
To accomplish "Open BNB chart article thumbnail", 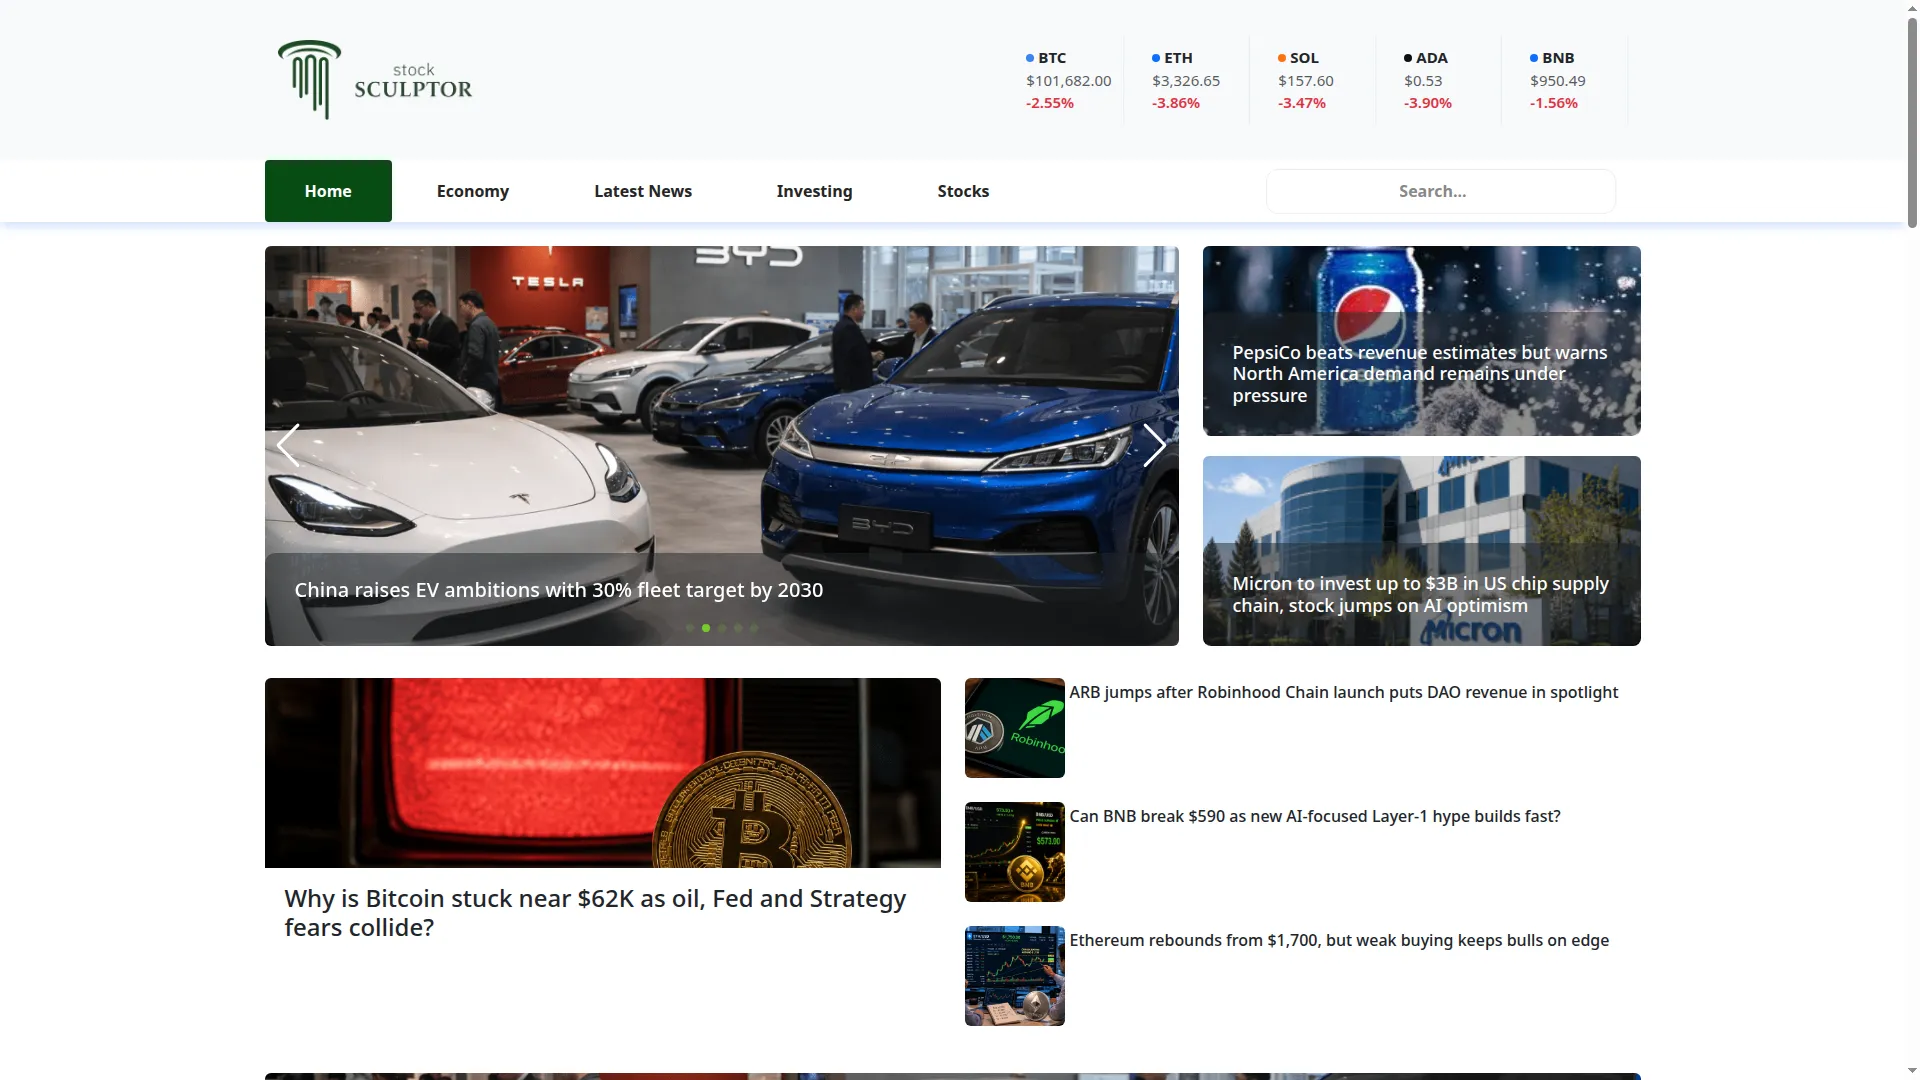I will [x=1014, y=852].
